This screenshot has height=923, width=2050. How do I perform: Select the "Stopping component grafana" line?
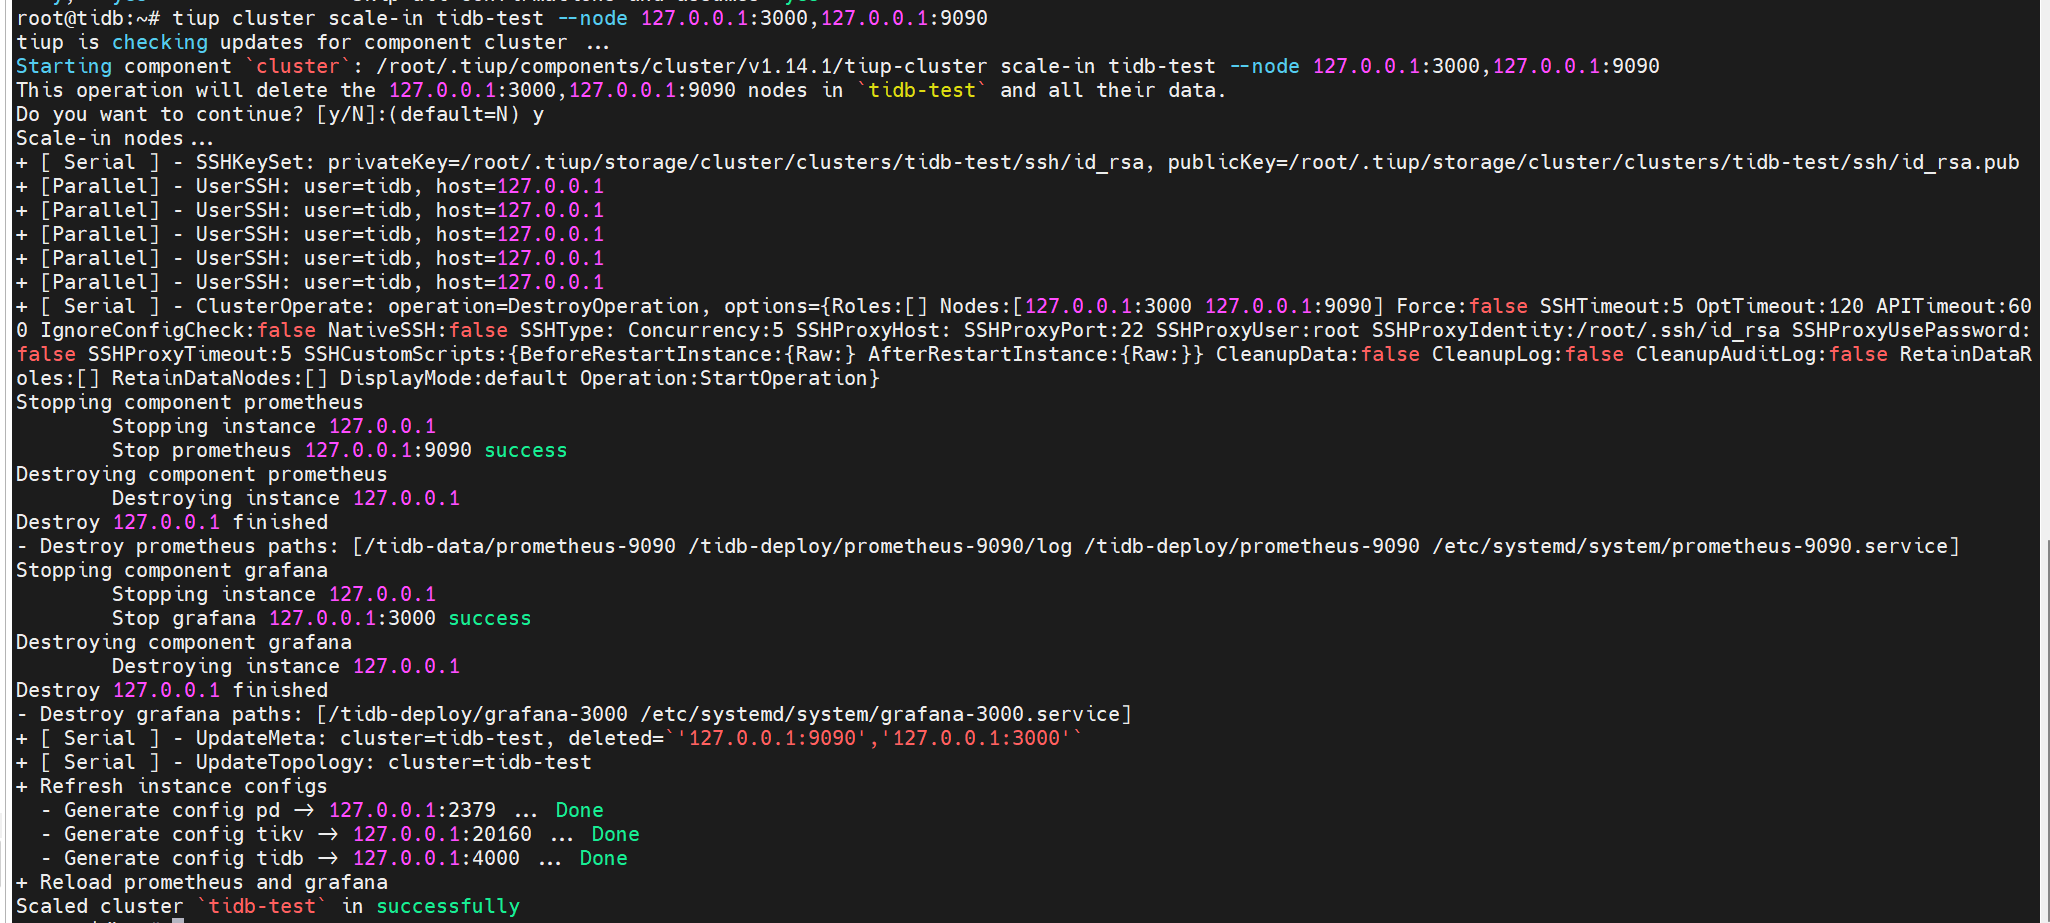coord(172,570)
